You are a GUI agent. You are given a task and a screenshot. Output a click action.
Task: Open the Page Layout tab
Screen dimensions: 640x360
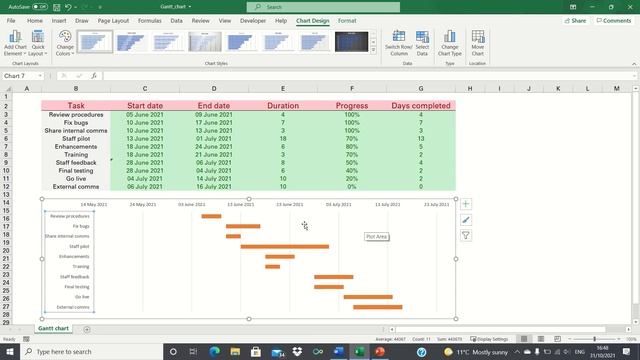pos(113,20)
